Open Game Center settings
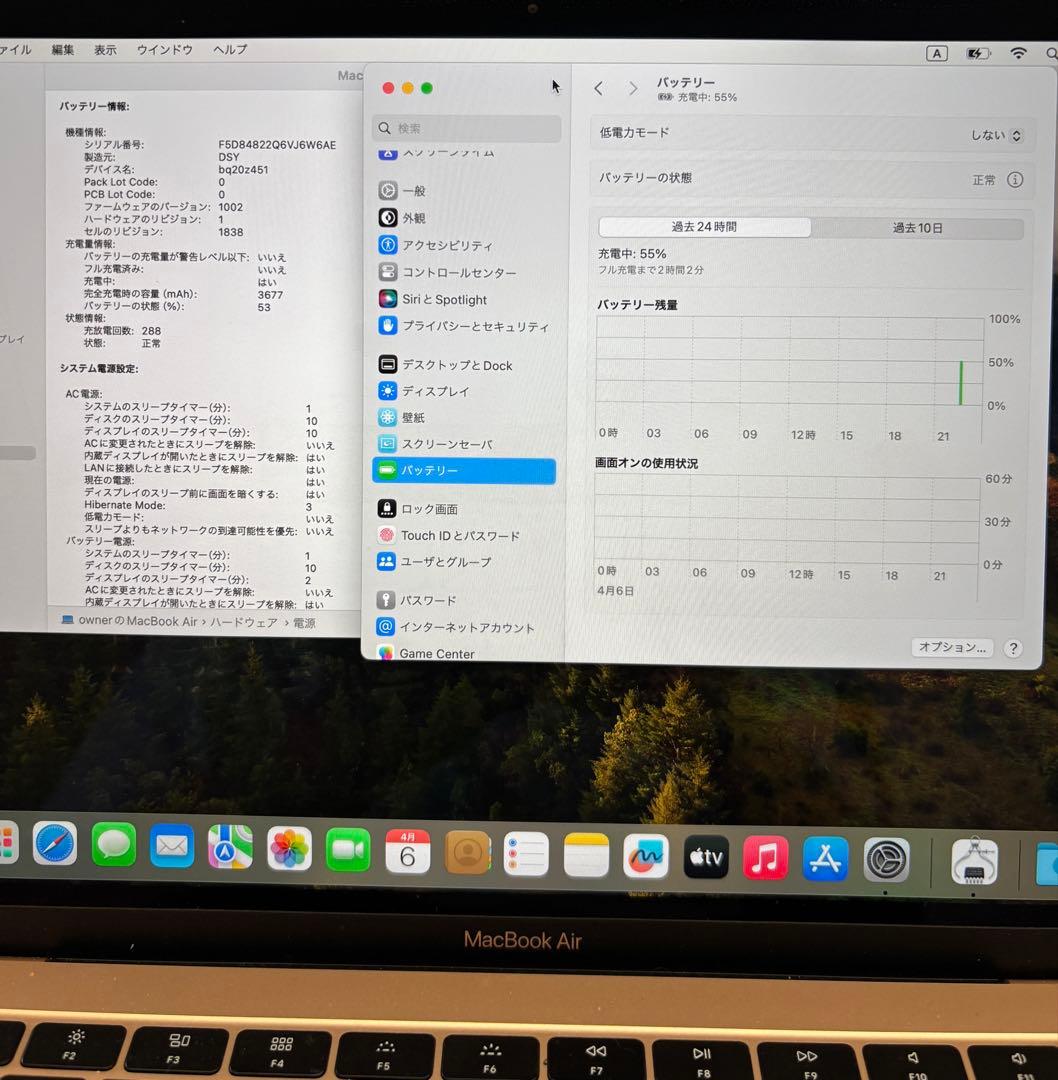Screen dimensions: 1058x1080 [x=426, y=653]
